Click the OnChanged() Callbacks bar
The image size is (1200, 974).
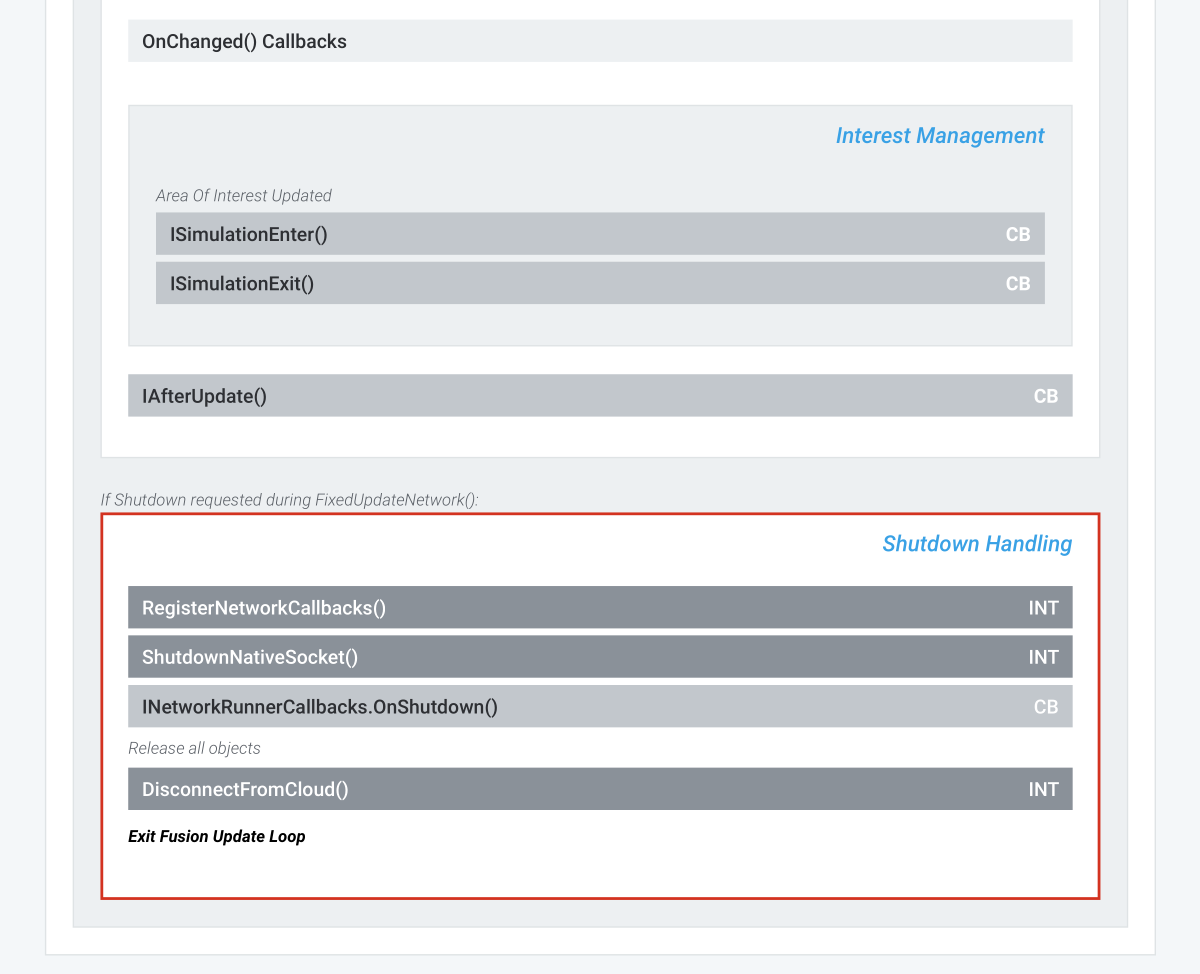coord(600,41)
